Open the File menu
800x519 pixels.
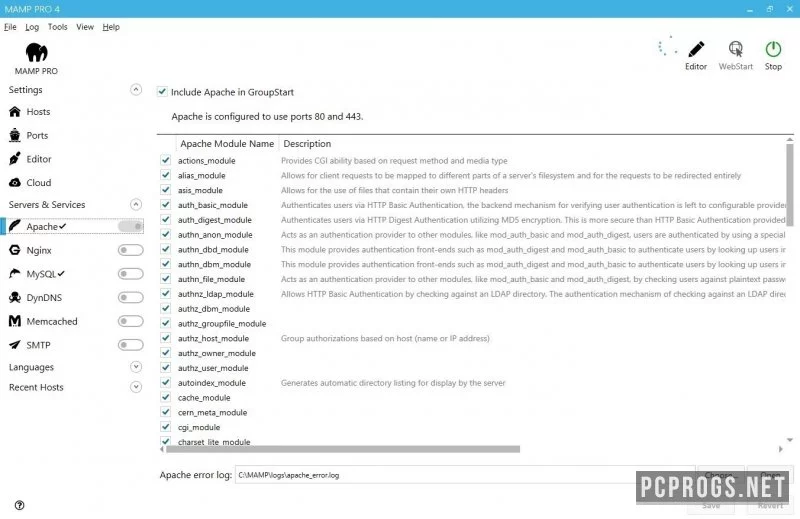point(10,27)
